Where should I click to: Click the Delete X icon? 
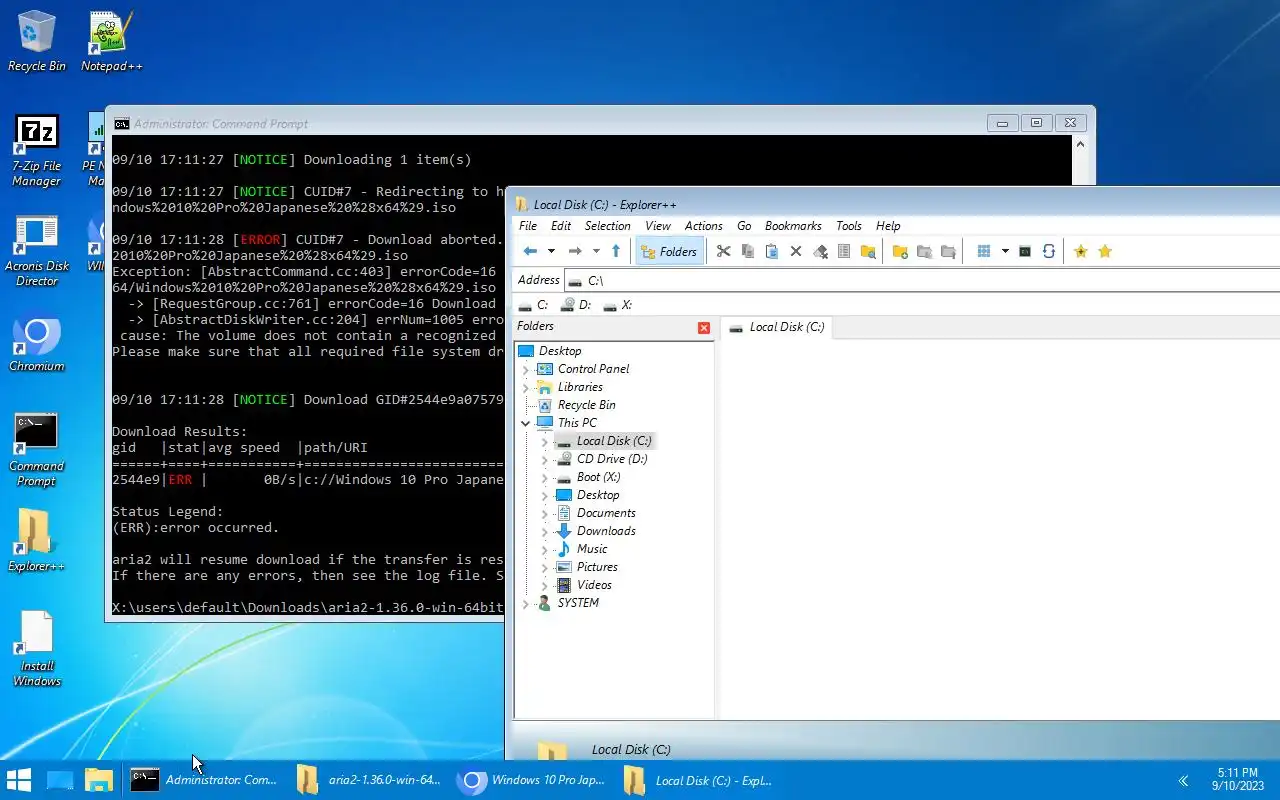click(x=796, y=251)
